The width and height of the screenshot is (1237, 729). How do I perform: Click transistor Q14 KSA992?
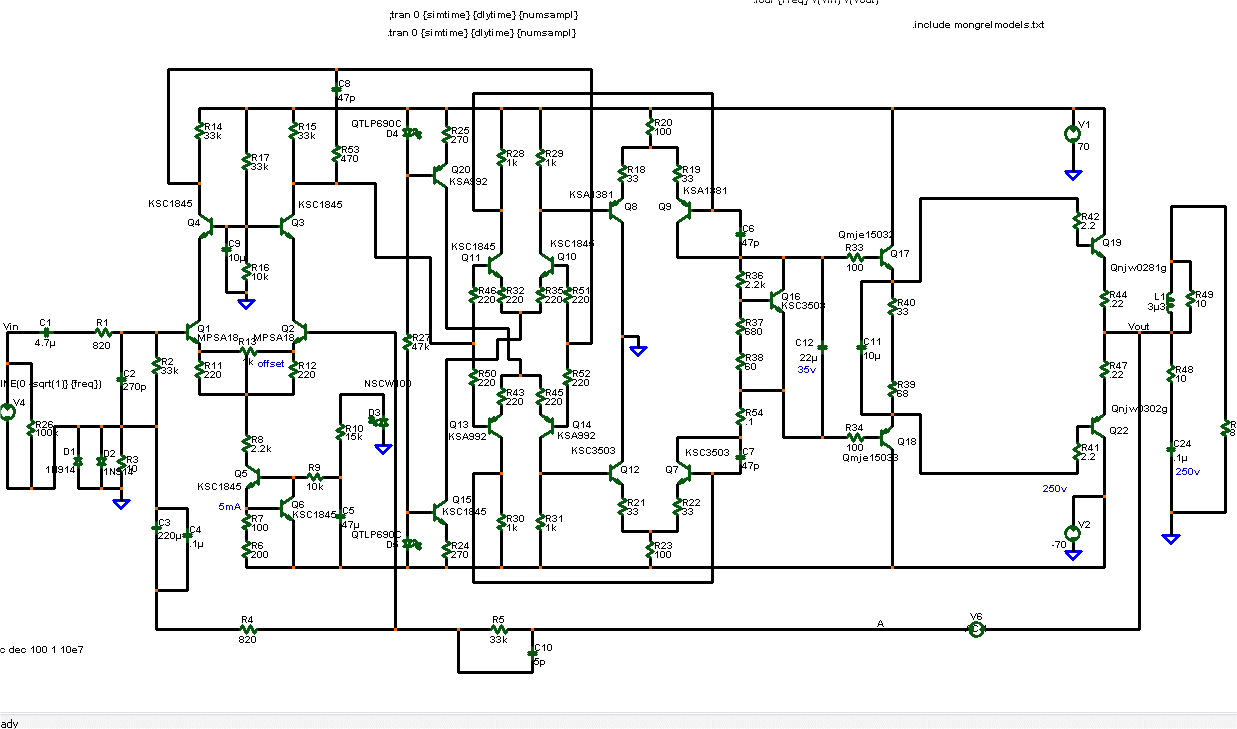coord(546,425)
